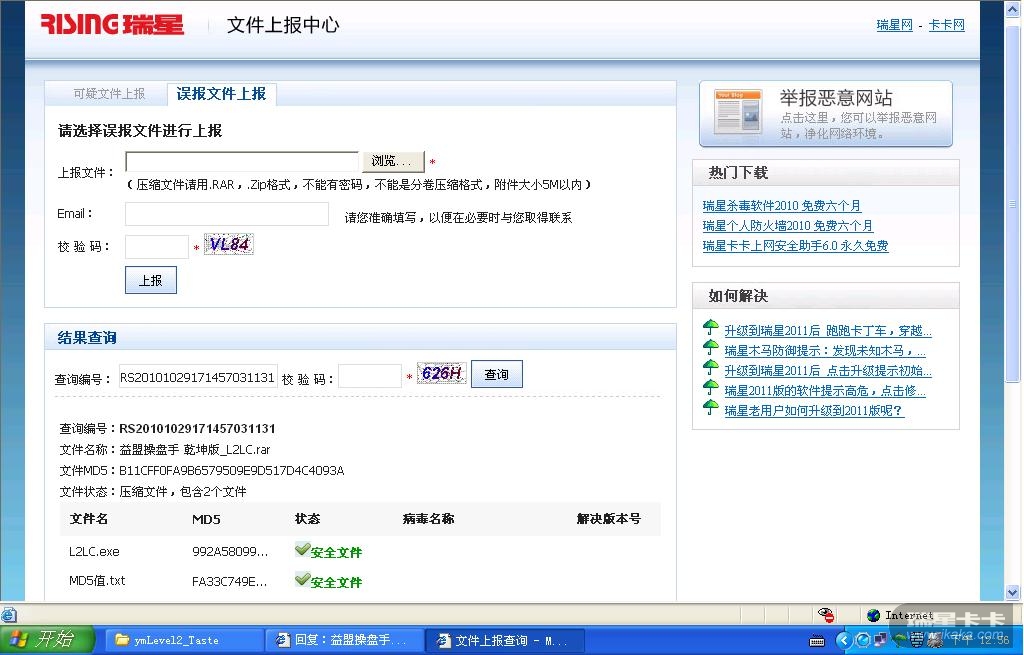The height and width of the screenshot is (655, 1024).
Task: Expand hidden tray icons with the arrow
Action: (844, 640)
